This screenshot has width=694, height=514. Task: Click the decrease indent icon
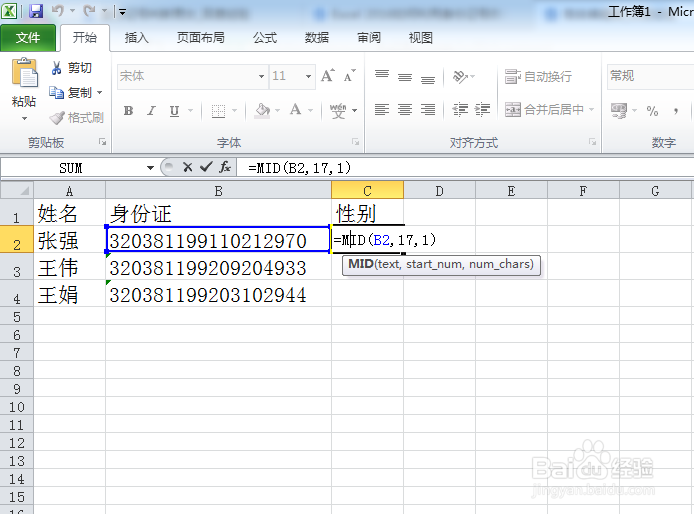(460, 109)
